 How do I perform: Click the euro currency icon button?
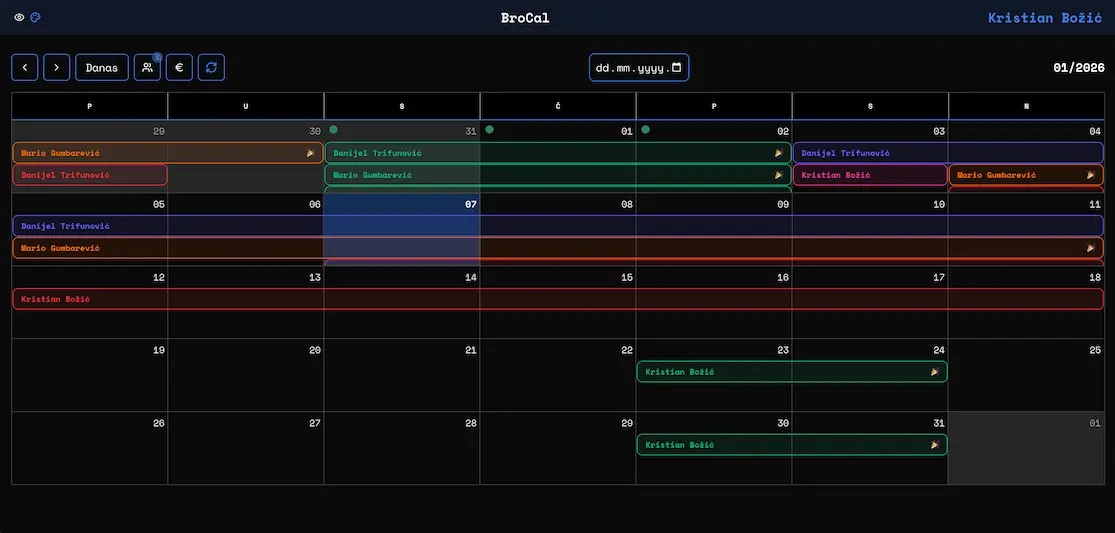pos(179,67)
